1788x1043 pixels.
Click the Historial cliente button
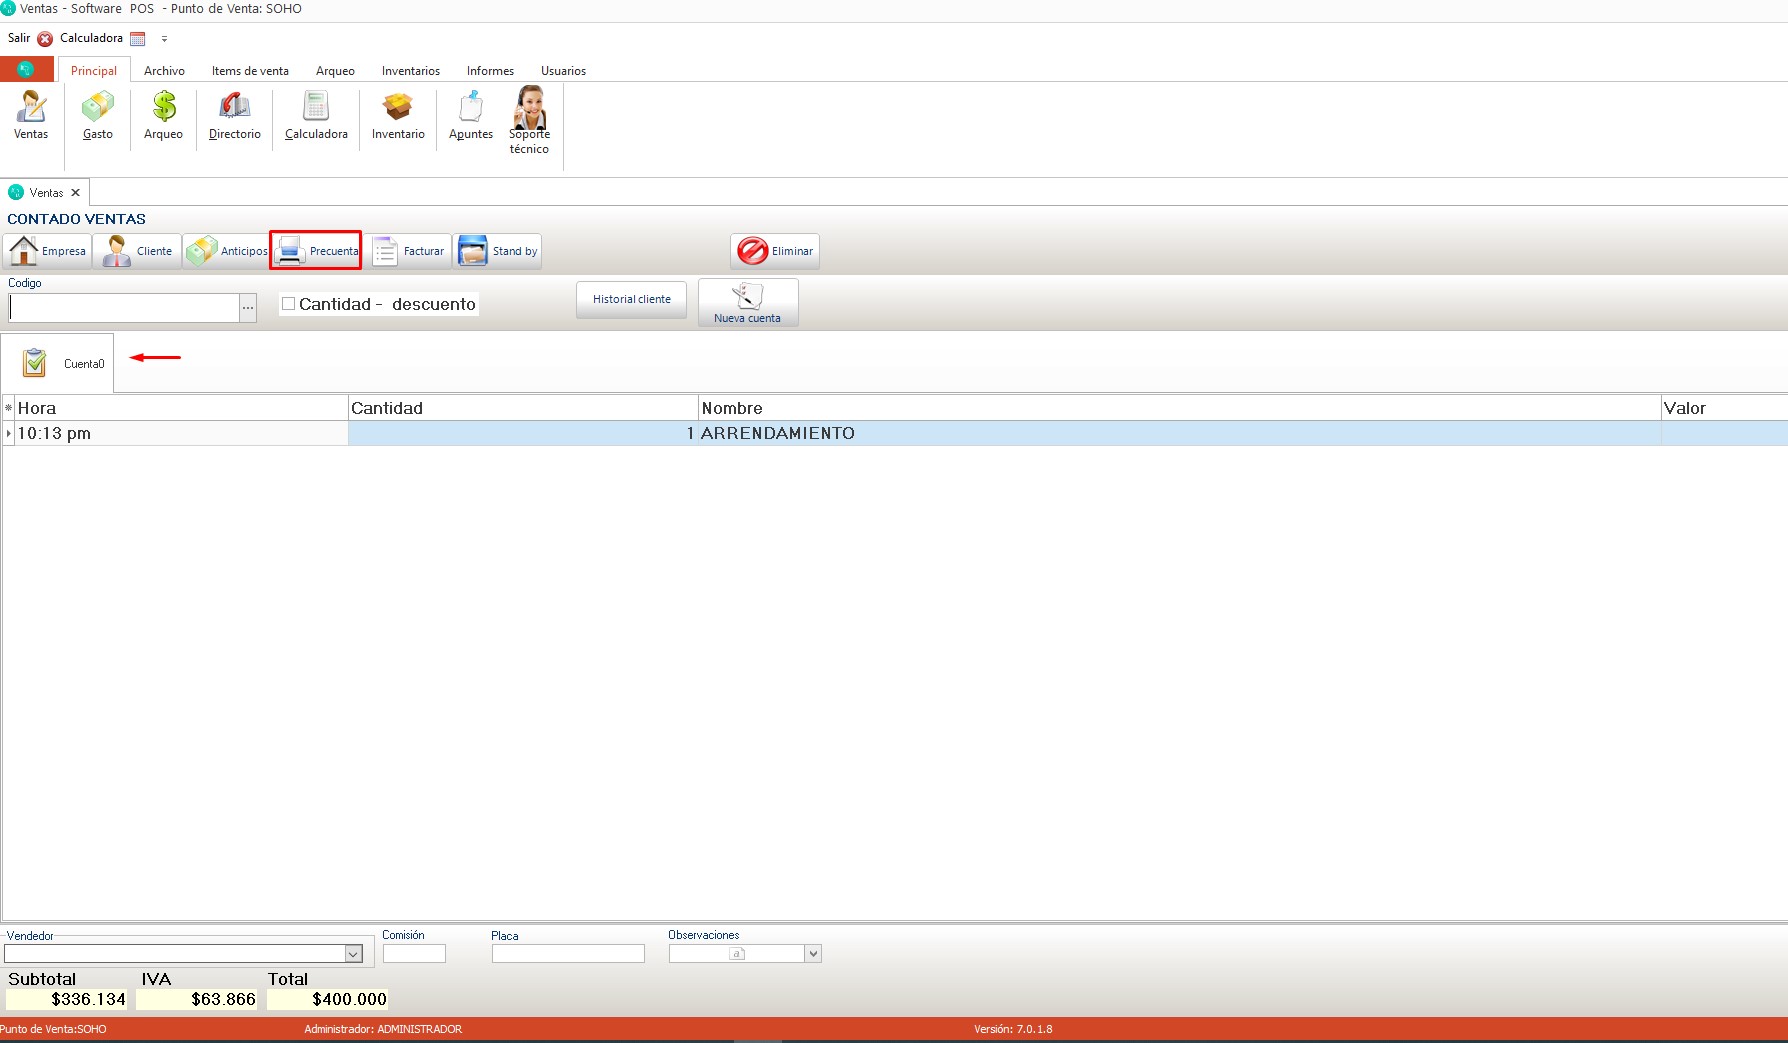(x=631, y=299)
